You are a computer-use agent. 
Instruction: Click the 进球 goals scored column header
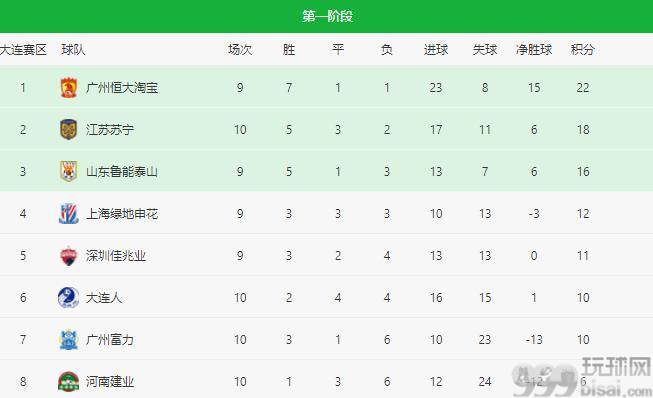tap(436, 50)
